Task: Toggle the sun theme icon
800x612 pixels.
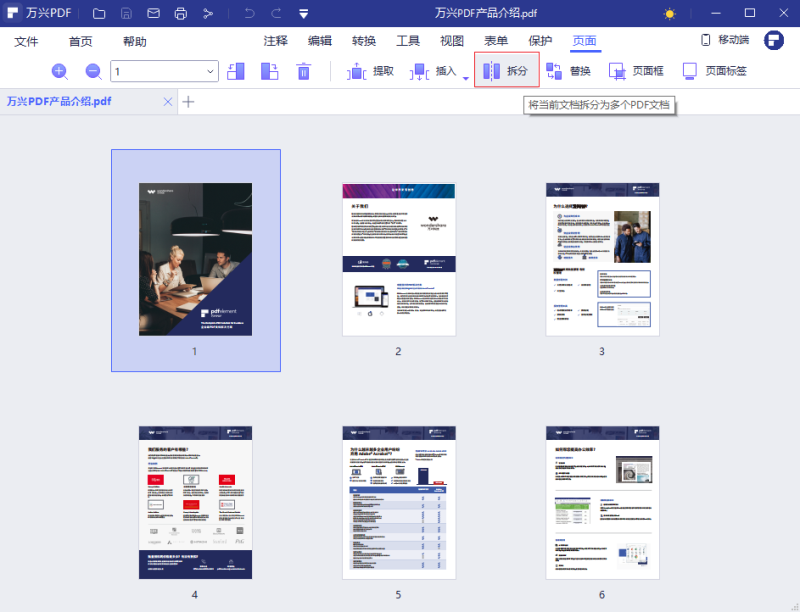Action: pyautogui.click(x=670, y=14)
